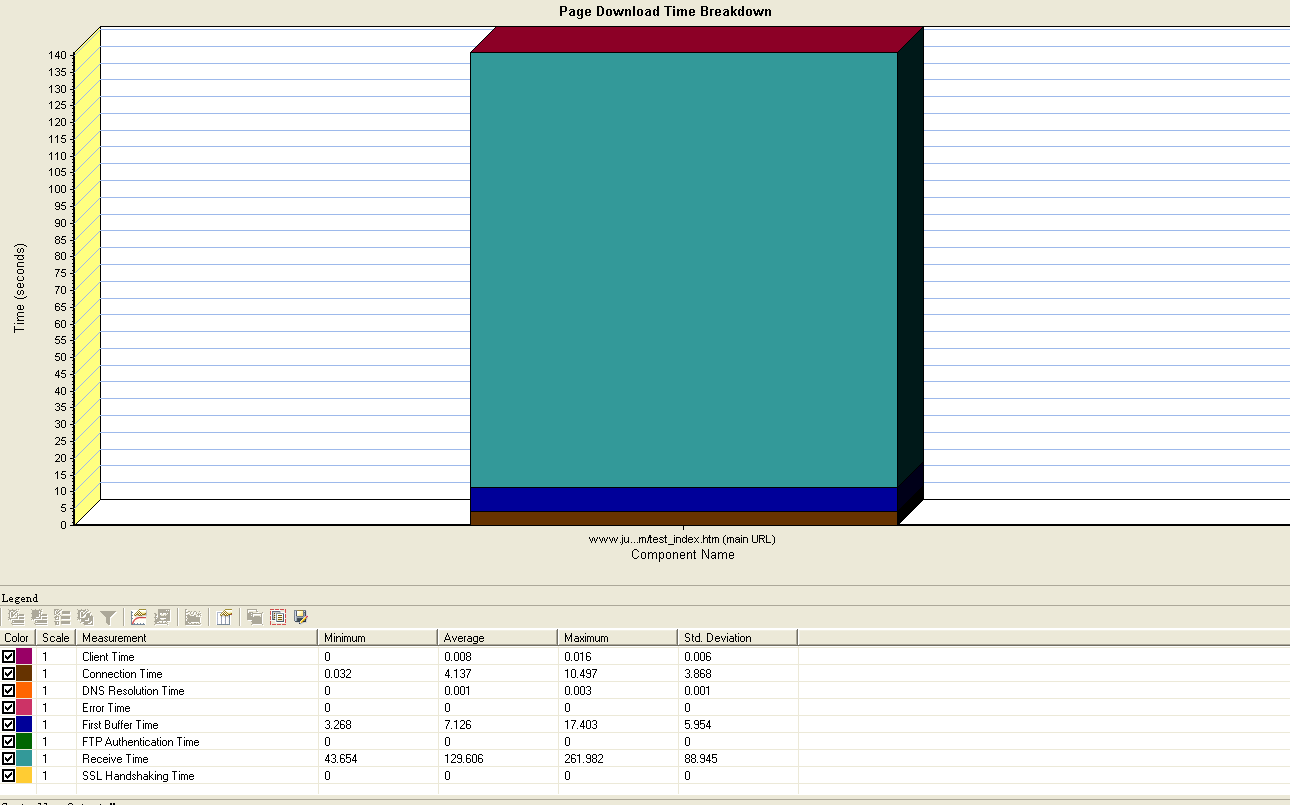Image resolution: width=1290 pixels, height=805 pixels.
Task: Click Receive Time deviation value 88.945
Action: pyautogui.click(x=699, y=758)
